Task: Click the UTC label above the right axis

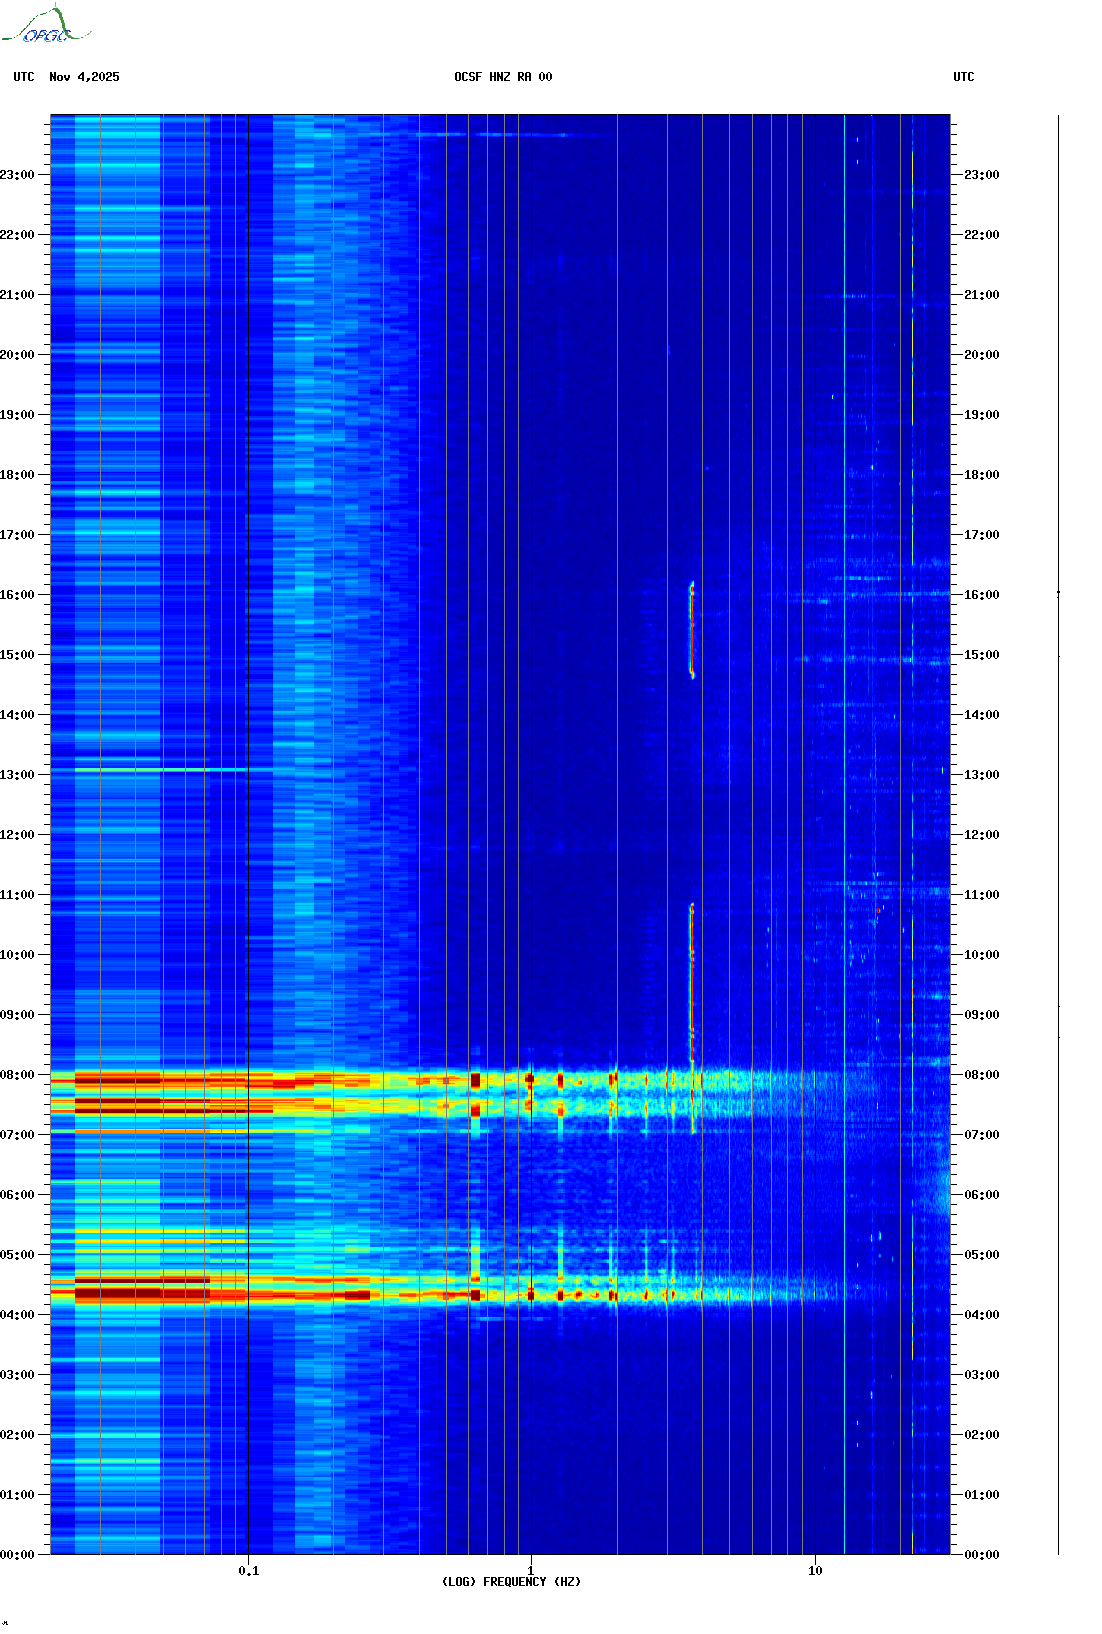Action: [x=964, y=77]
